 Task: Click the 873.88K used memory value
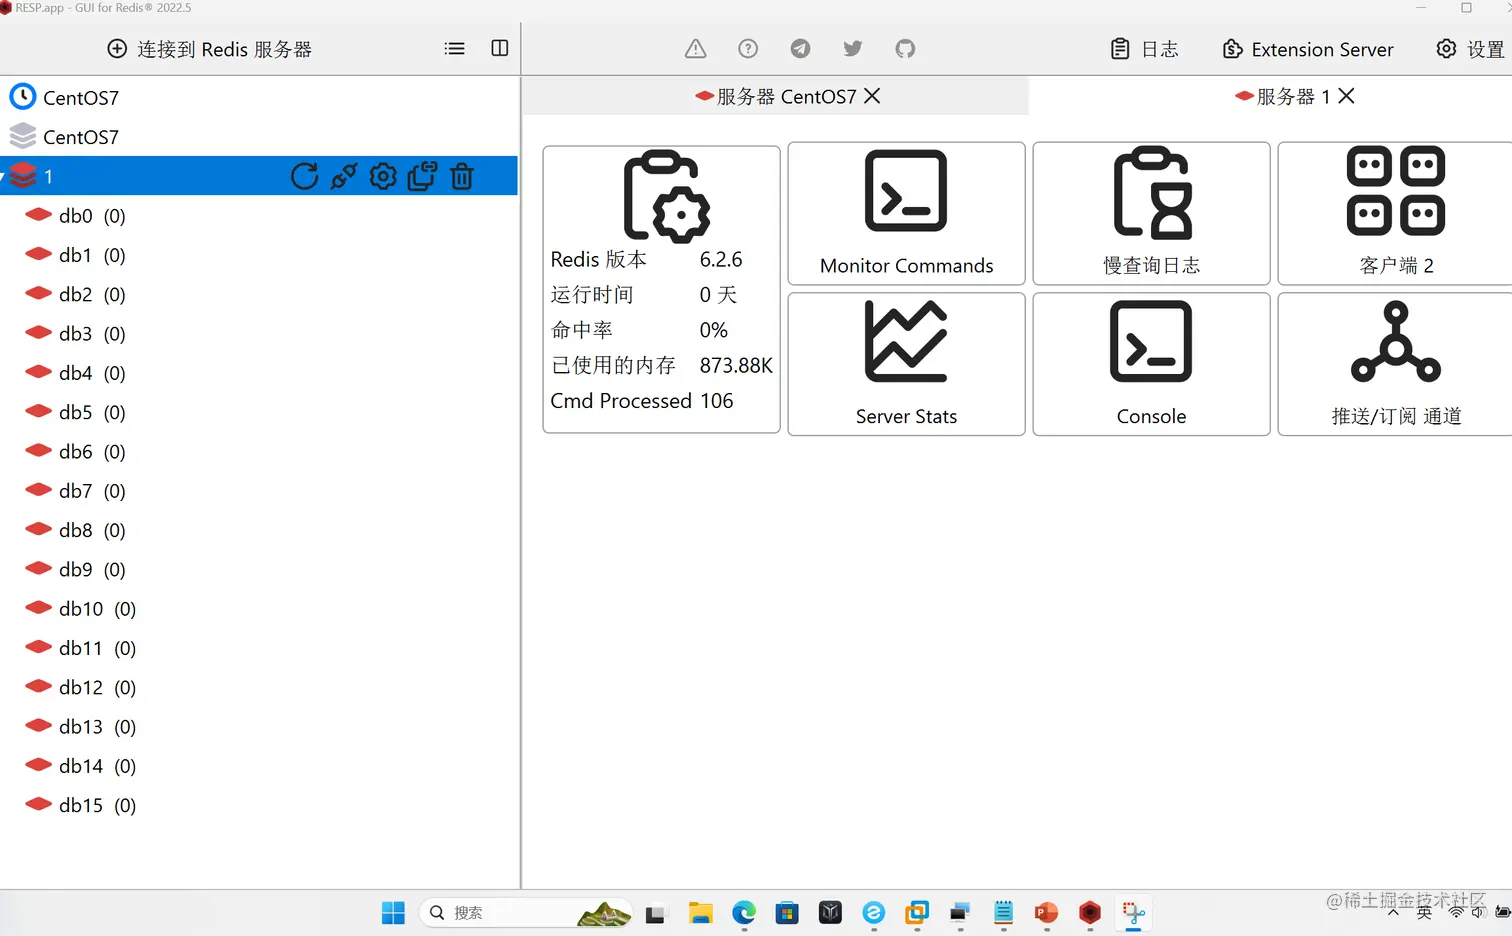(736, 366)
